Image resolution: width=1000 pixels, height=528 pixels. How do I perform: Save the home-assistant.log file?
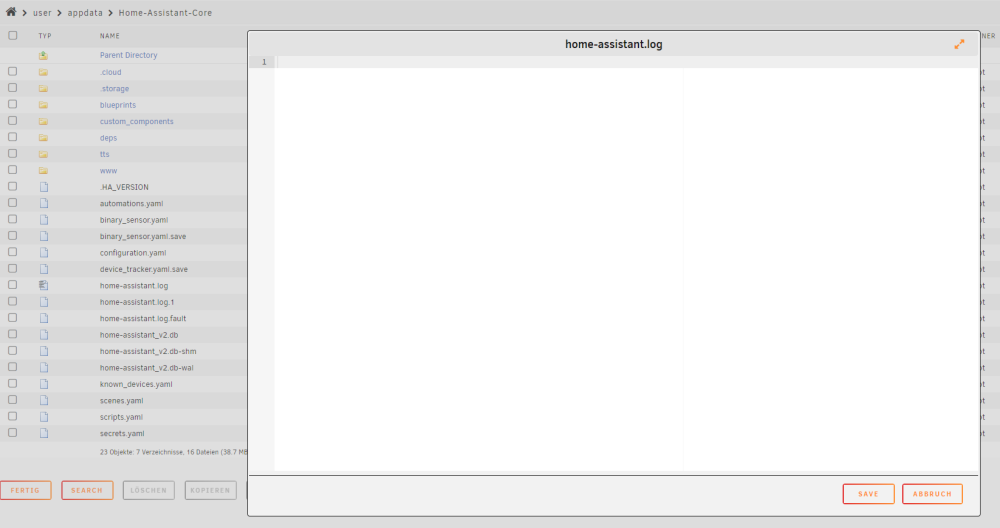point(868,494)
